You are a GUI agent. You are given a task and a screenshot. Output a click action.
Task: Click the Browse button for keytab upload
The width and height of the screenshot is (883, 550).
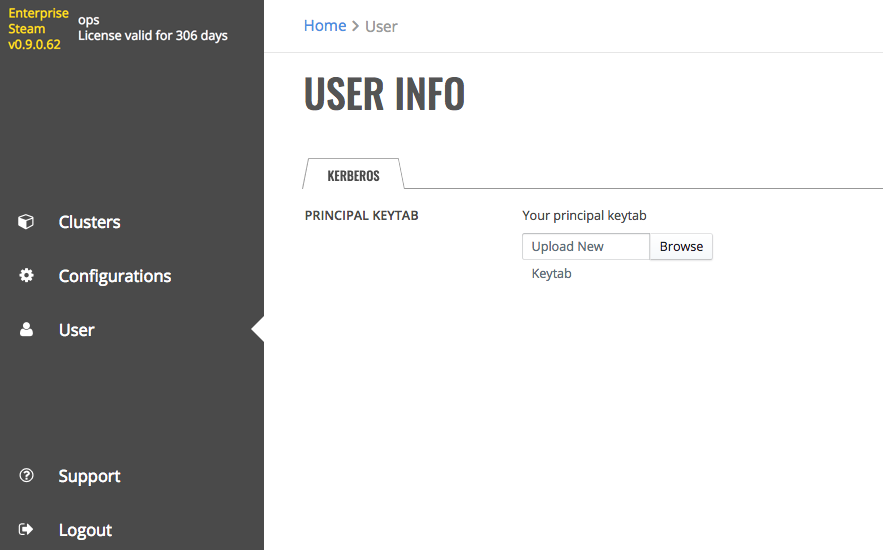(x=681, y=247)
